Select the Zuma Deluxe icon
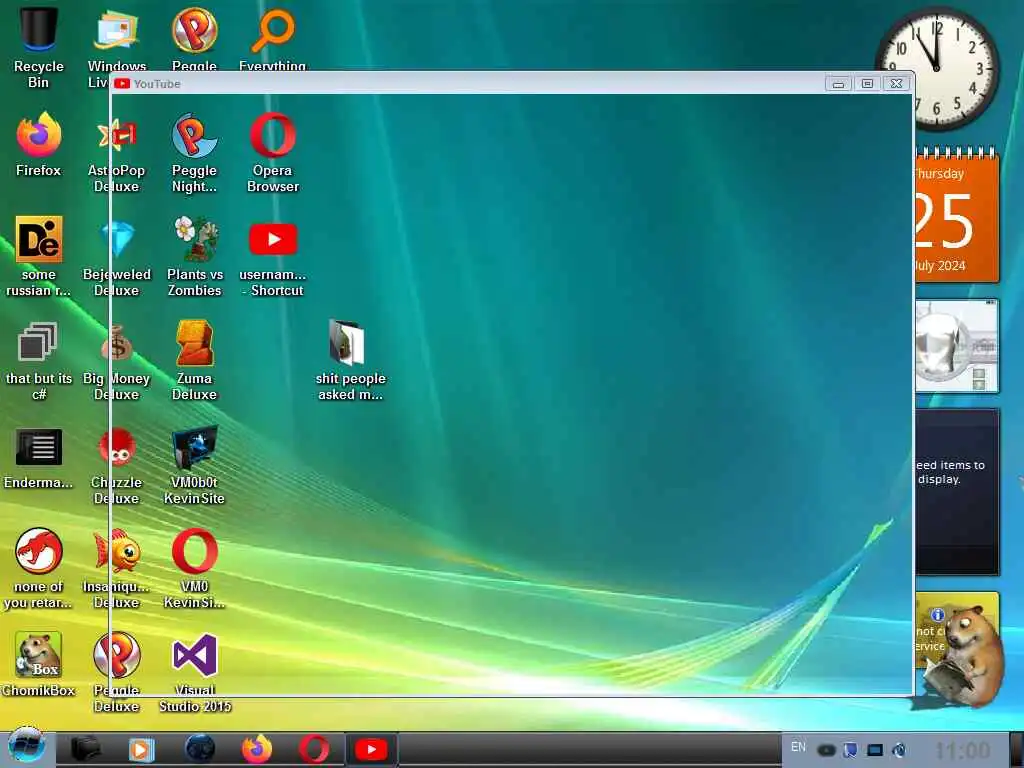 coord(195,342)
